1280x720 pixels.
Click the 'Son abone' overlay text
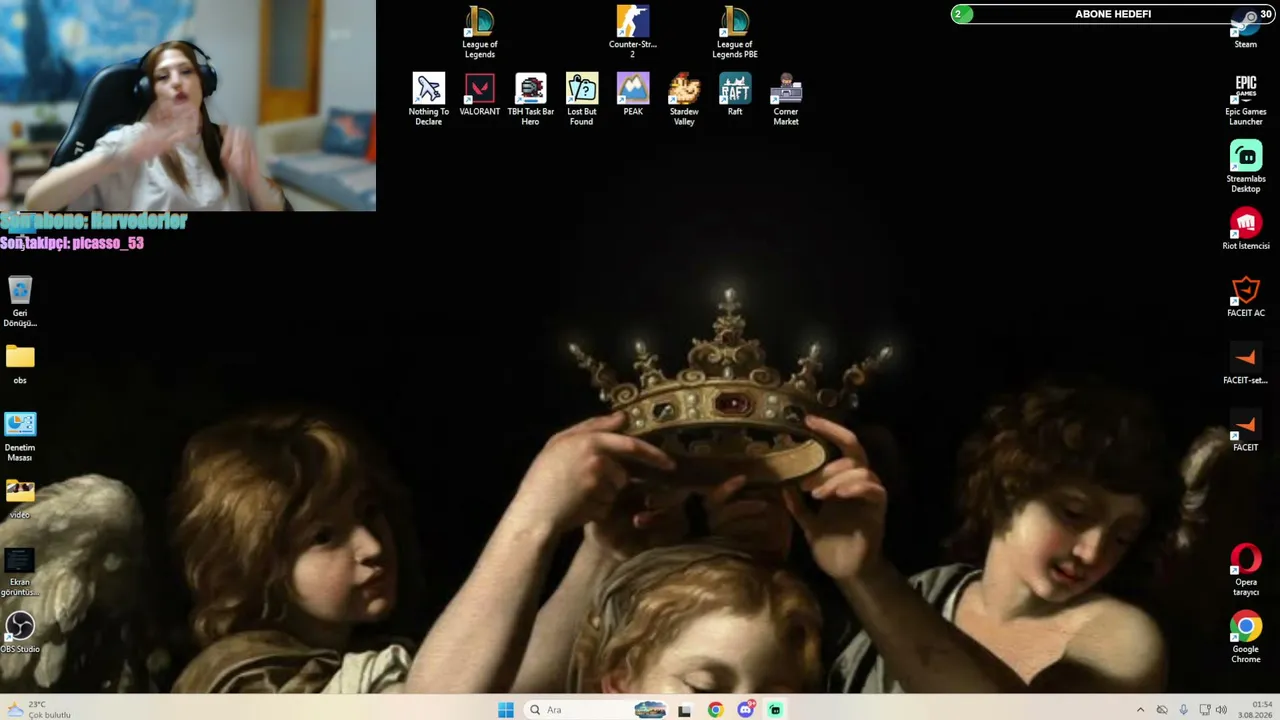(x=94, y=221)
